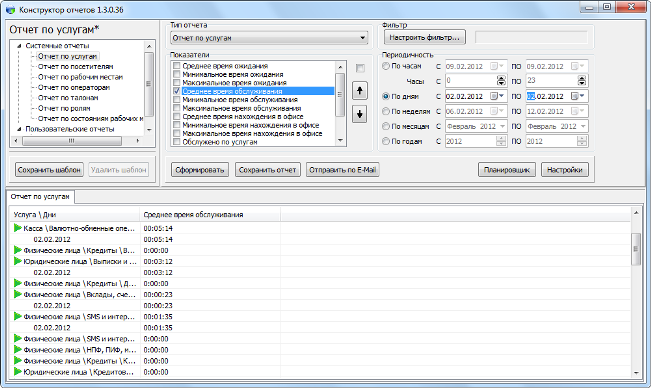Click the Среднее время обслуживания column header
This screenshot has width=651, height=388.
[210, 215]
